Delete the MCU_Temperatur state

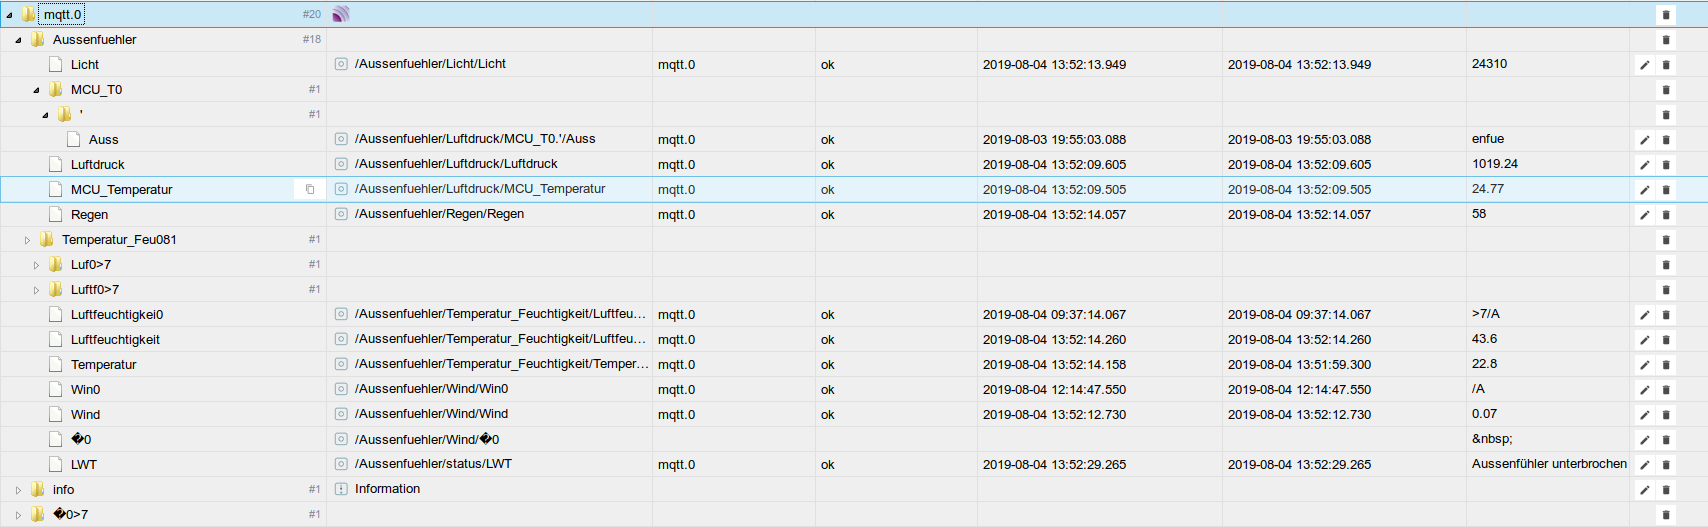pyautogui.click(x=1666, y=190)
